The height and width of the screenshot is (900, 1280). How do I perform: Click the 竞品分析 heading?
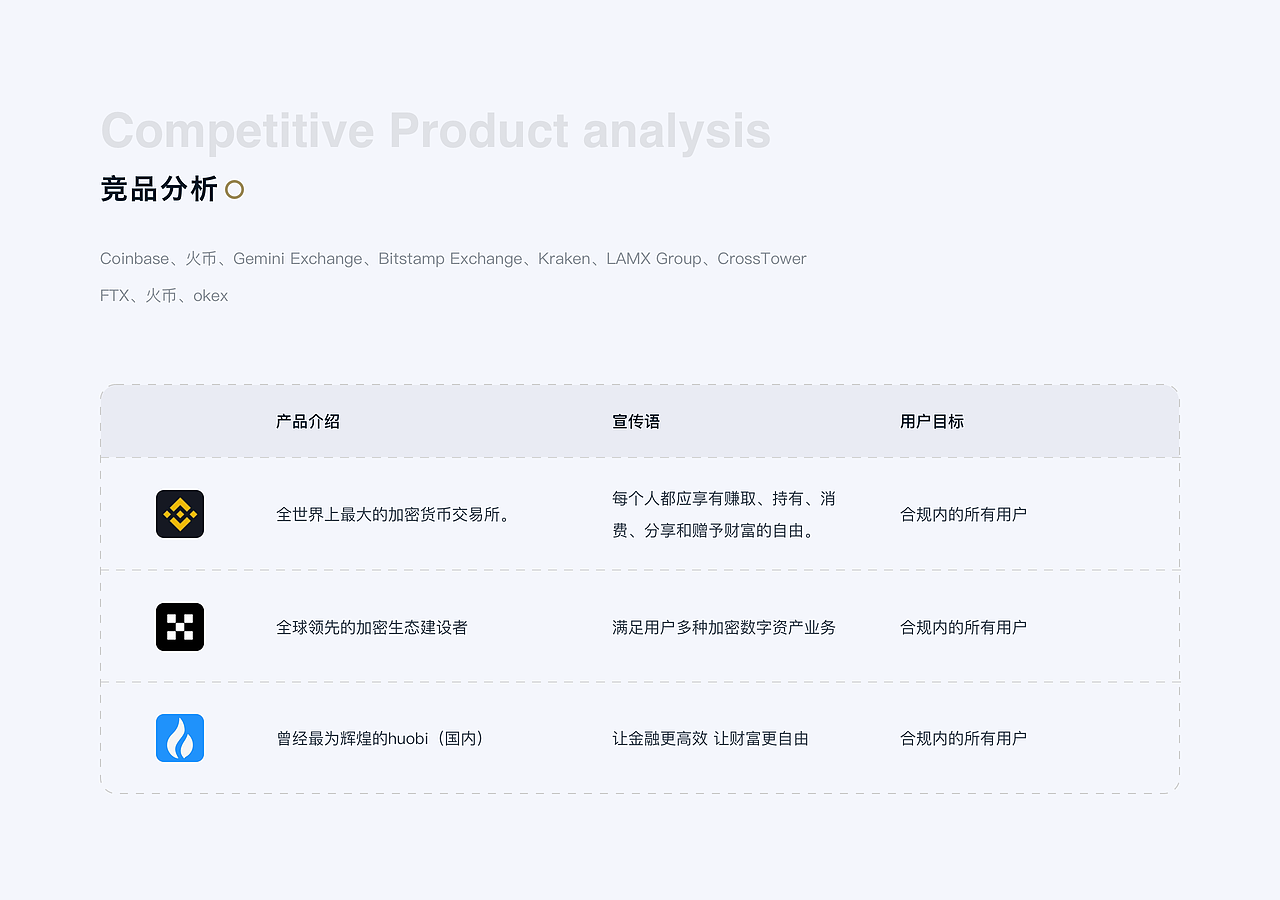[x=159, y=189]
